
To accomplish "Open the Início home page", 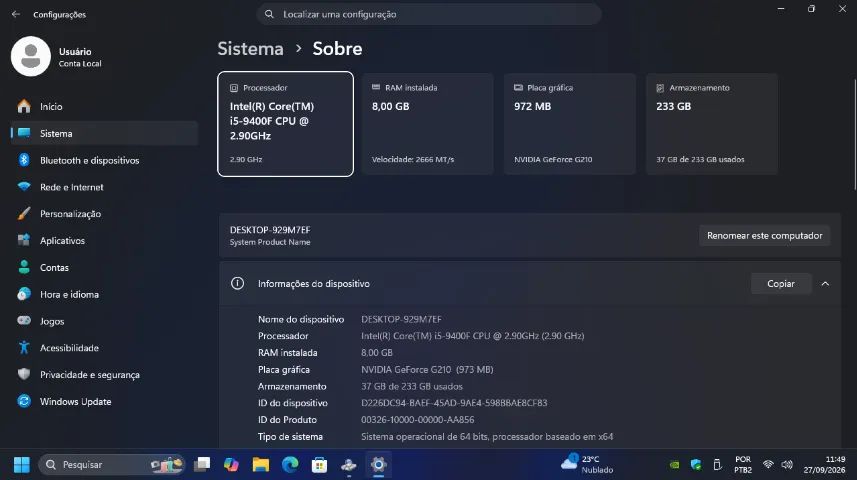I will coord(104,107).
